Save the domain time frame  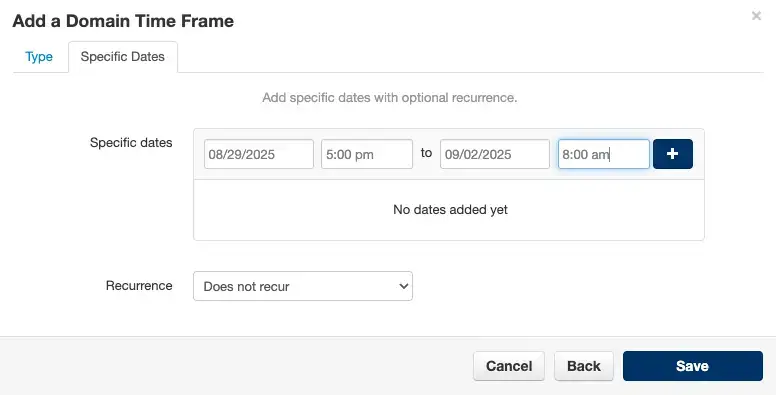pyautogui.click(x=693, y=366)
